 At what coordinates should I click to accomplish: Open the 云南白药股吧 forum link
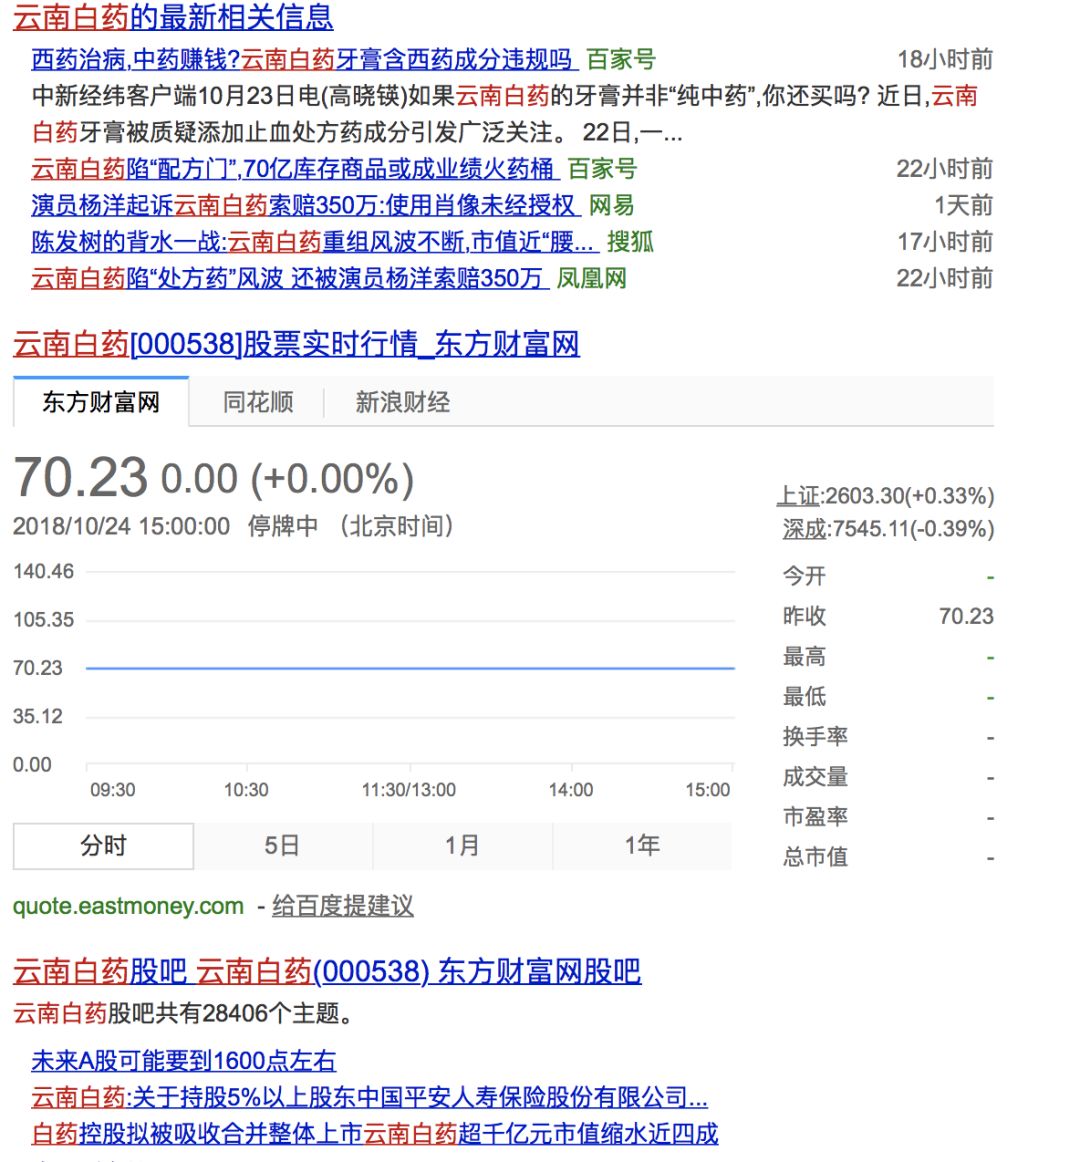tap(325, 971)
